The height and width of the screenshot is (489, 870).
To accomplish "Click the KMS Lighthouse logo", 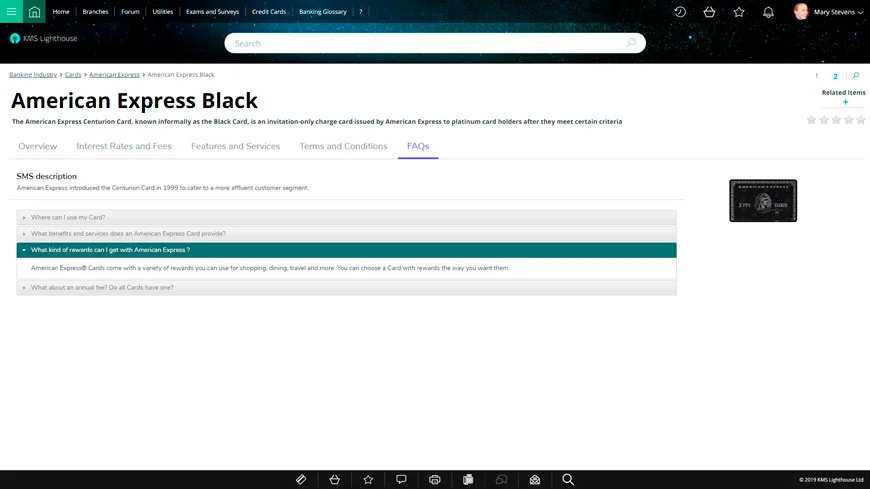I will click(x=43, y=38).
